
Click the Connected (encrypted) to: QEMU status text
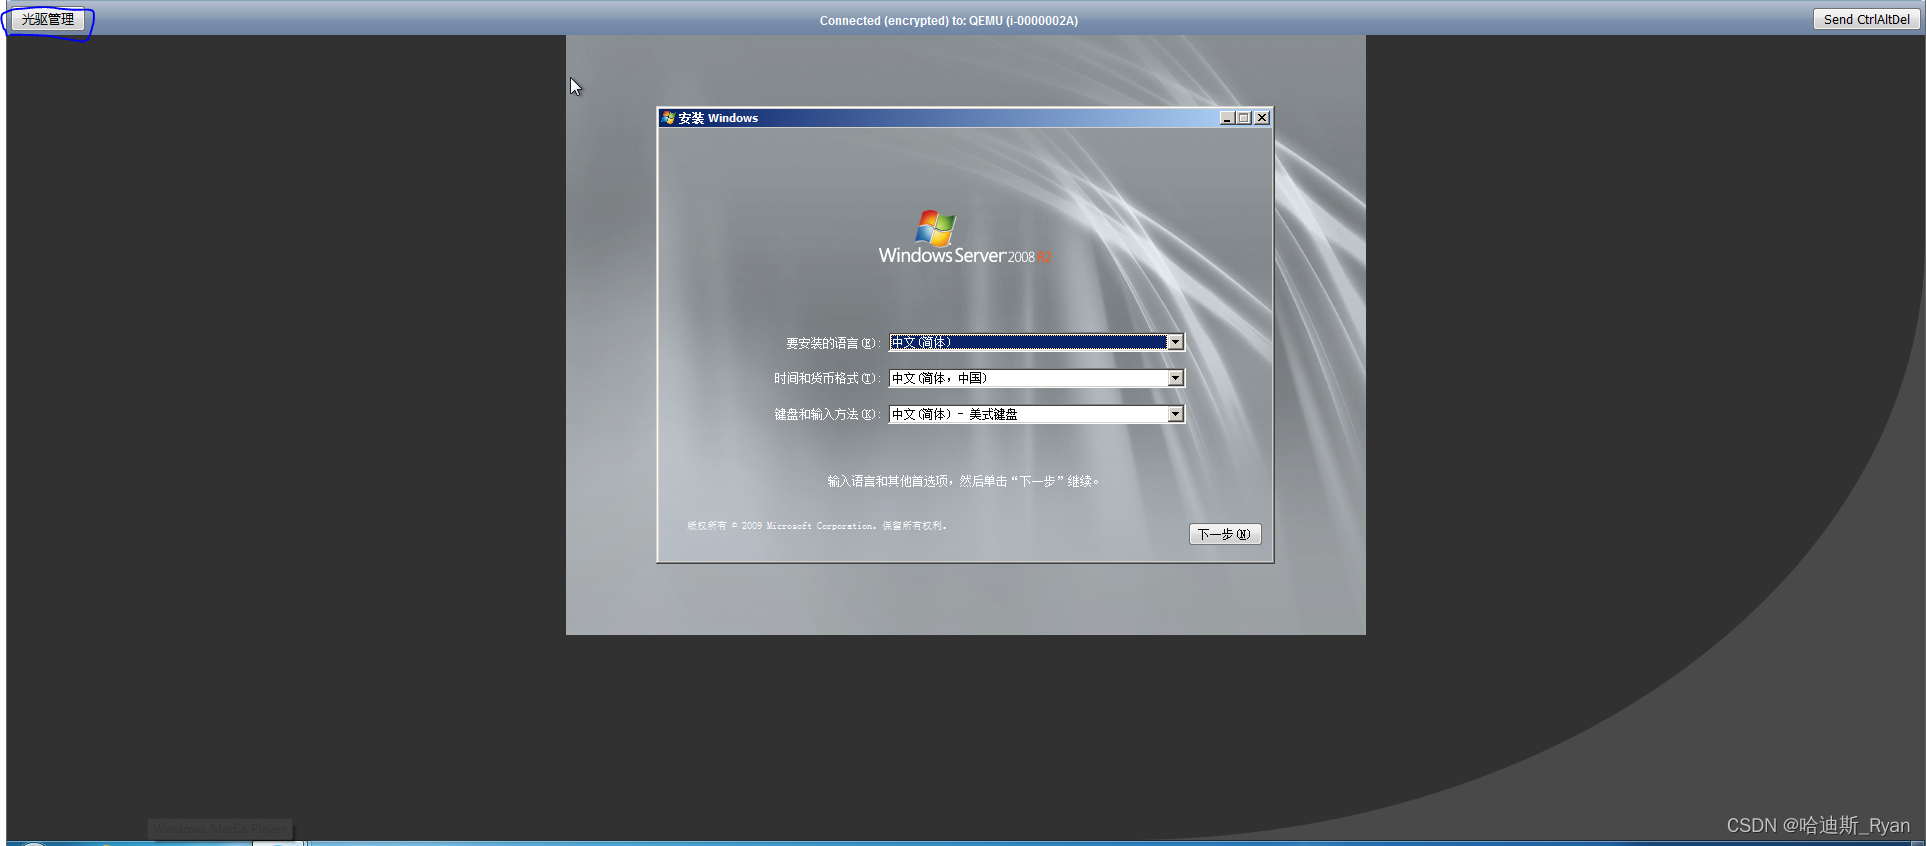[x=948, y=20]
